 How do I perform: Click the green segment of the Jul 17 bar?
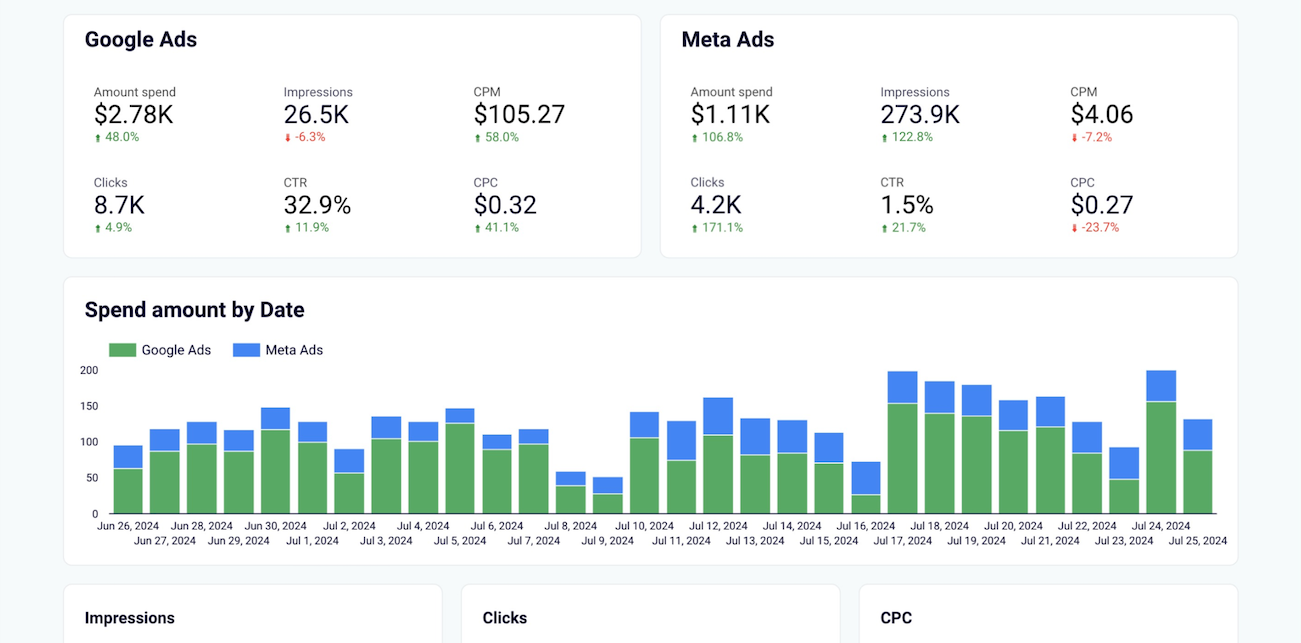[903, 458]
